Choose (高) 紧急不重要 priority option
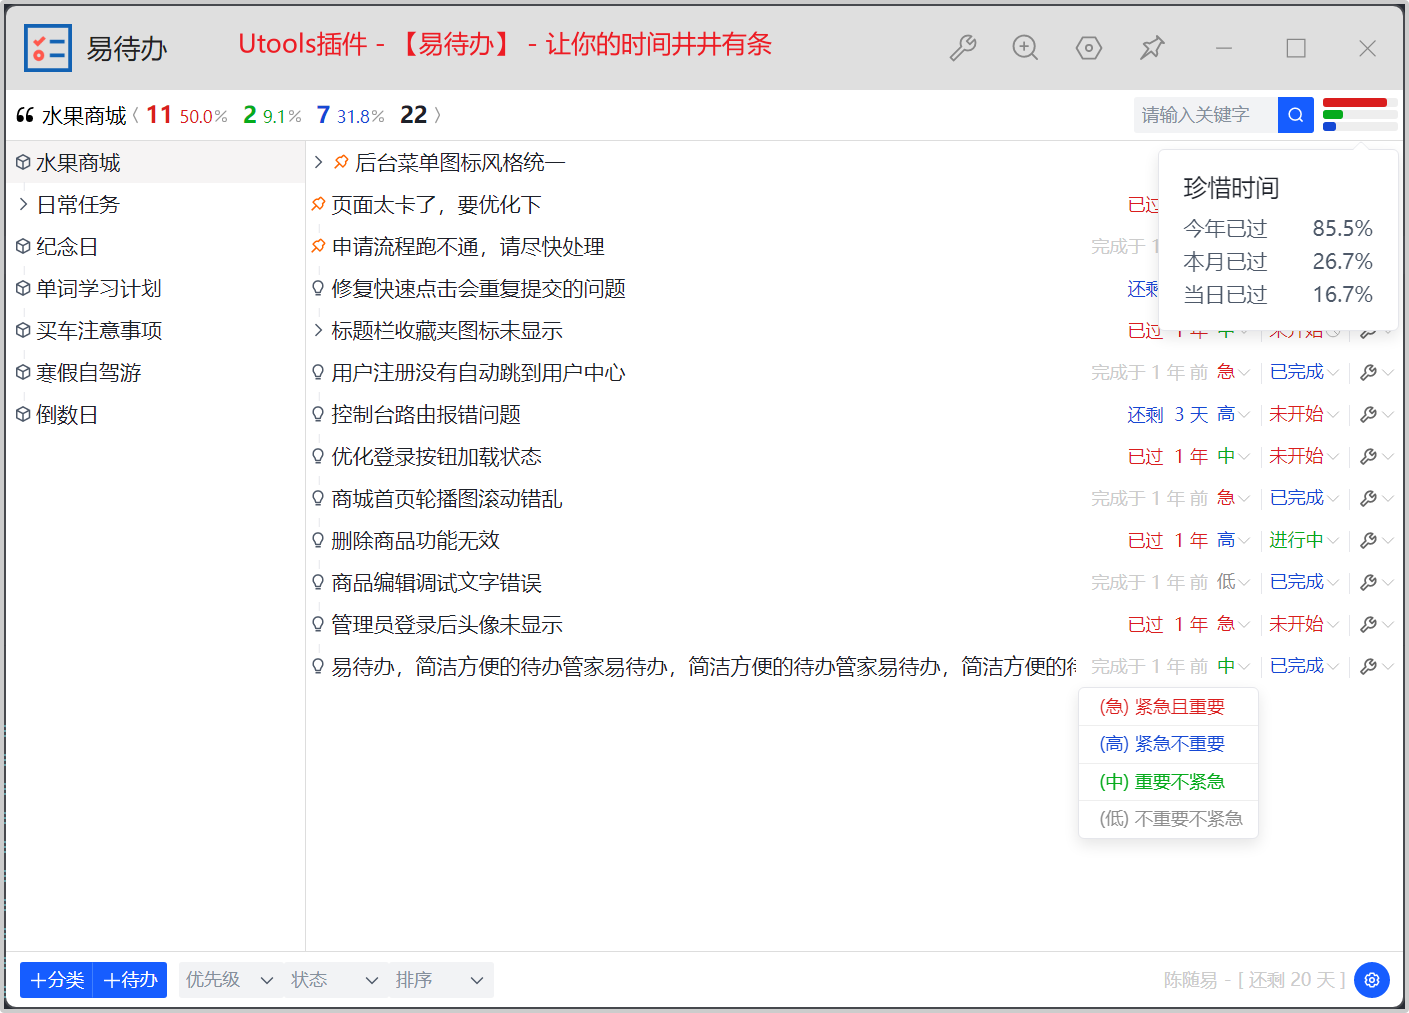 click(x=1168, y=744)
